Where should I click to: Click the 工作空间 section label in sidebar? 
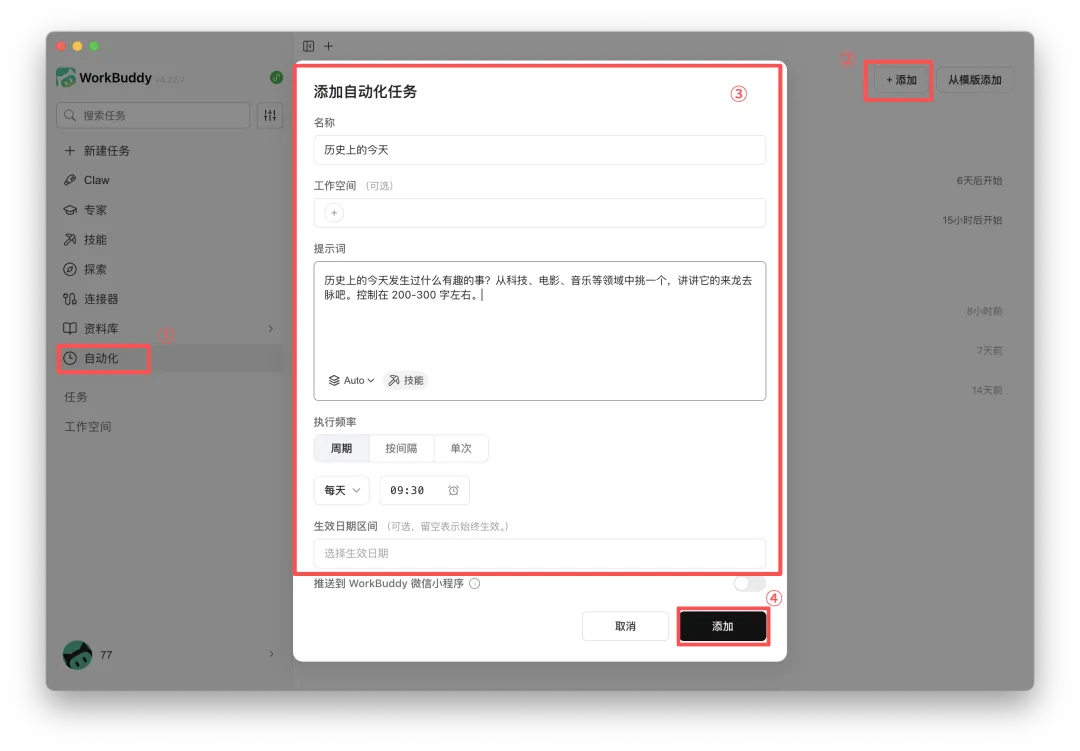click(x=87, y=426)
